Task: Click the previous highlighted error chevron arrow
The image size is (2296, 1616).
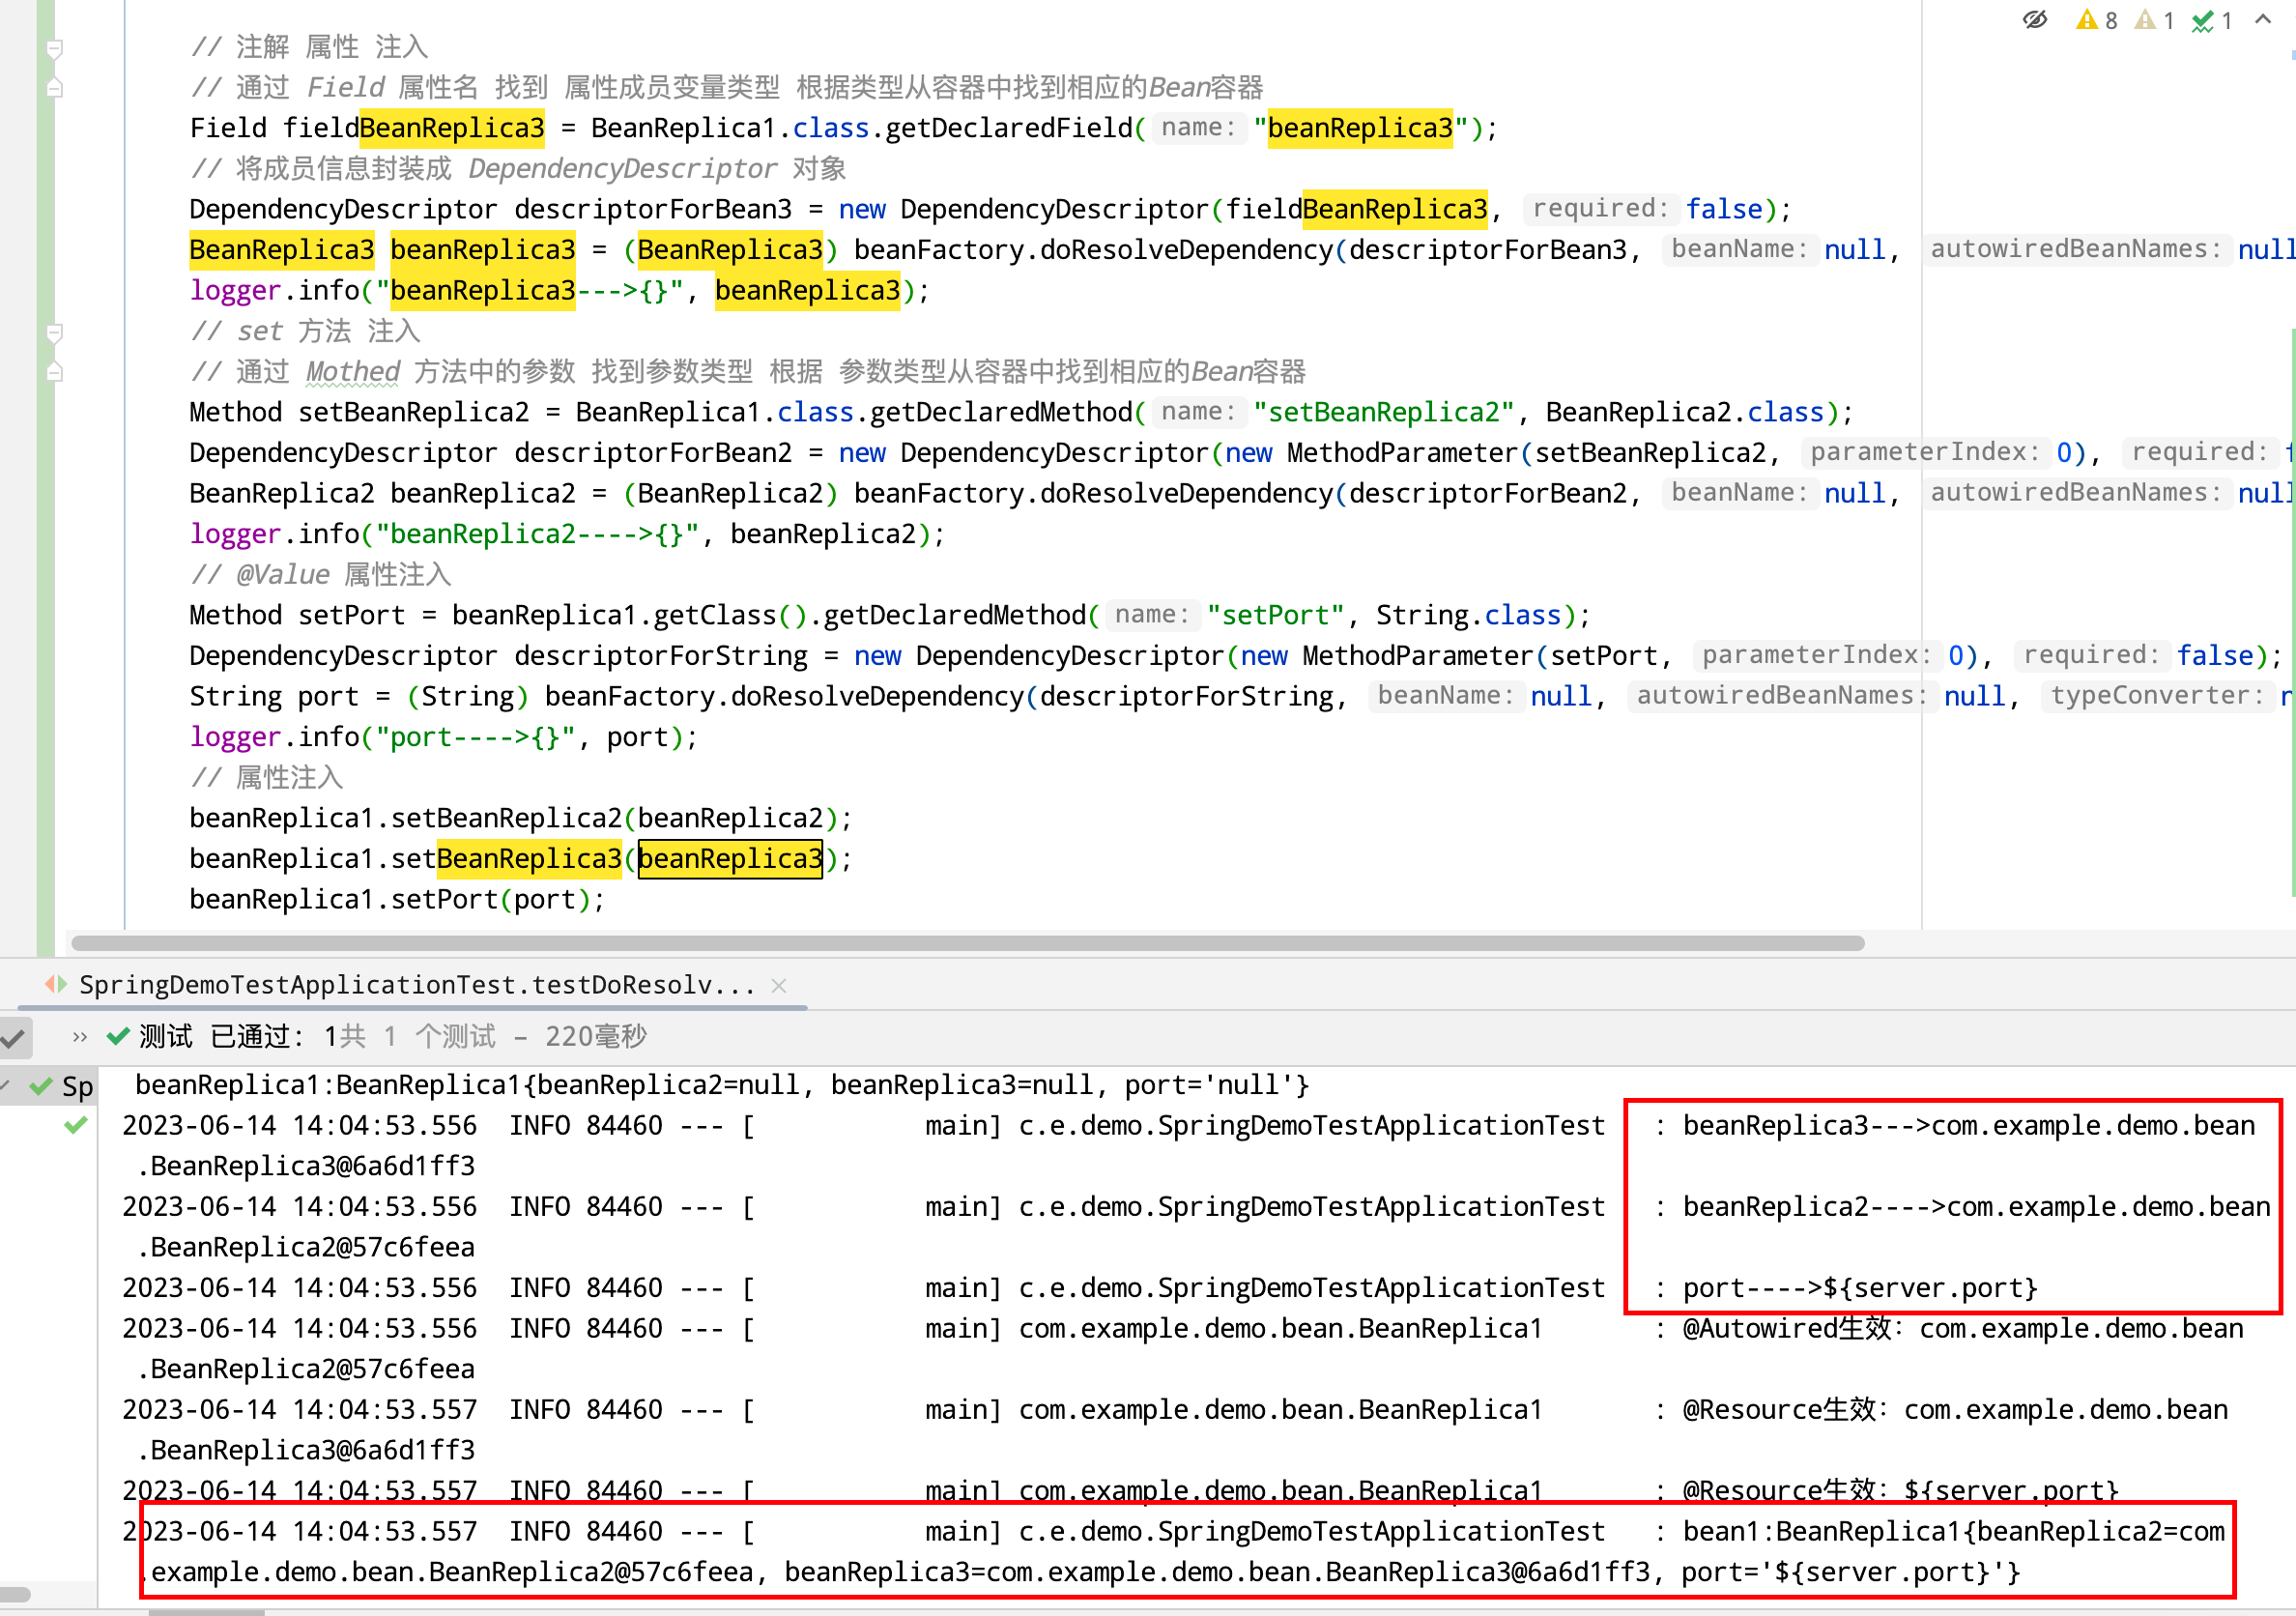Action: click(2263, 20)
